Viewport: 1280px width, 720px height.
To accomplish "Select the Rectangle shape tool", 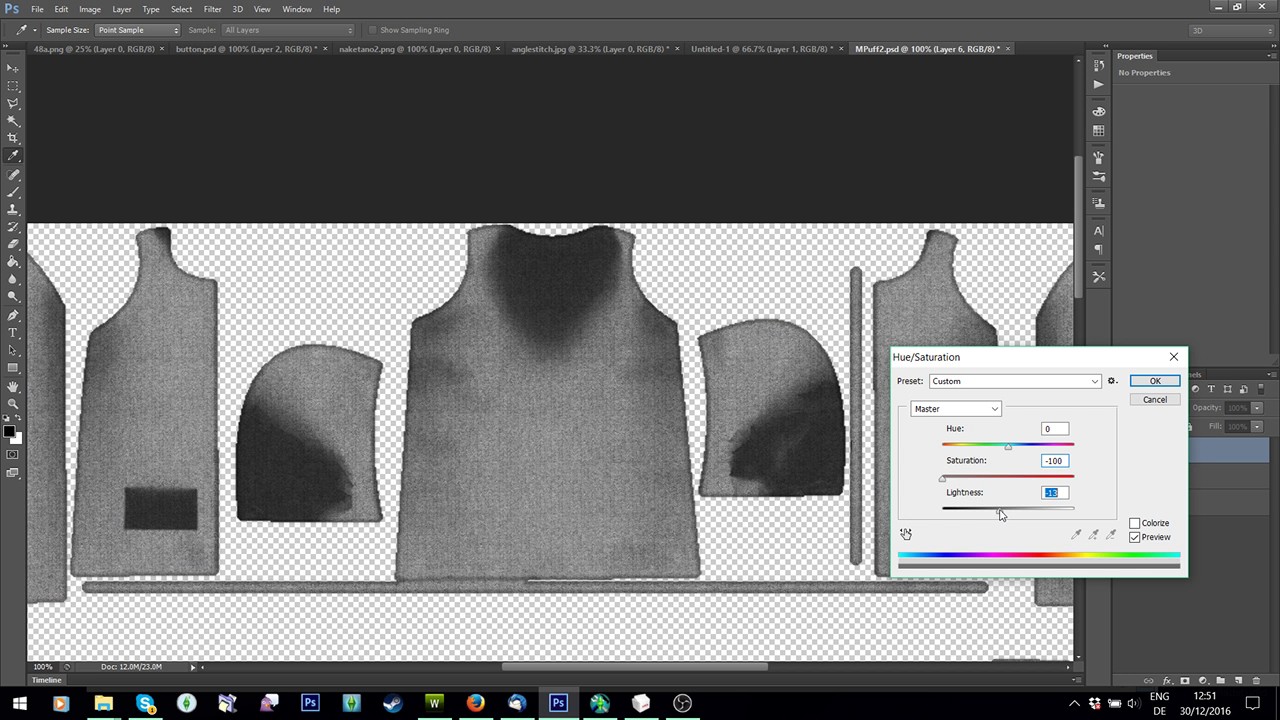I will pyautogui.click(x=13, y=368).
